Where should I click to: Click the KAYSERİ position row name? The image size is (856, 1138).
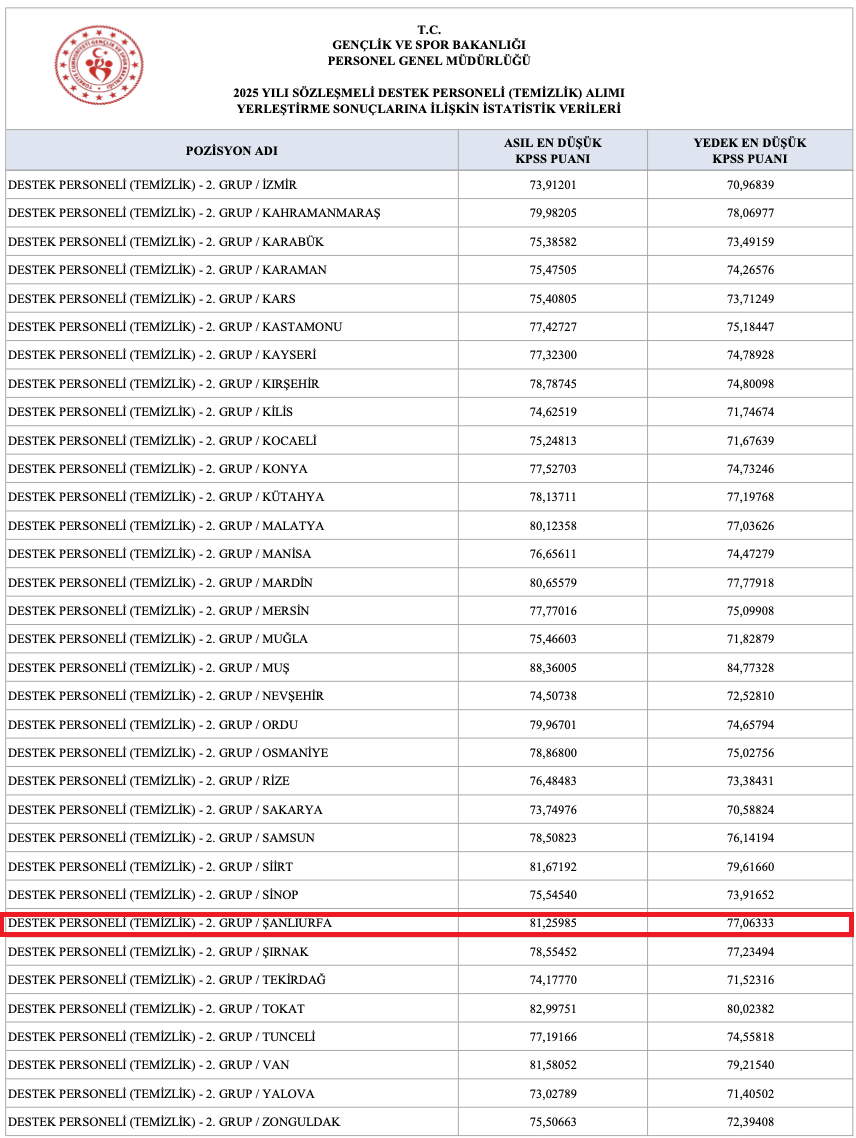point(162,355)
